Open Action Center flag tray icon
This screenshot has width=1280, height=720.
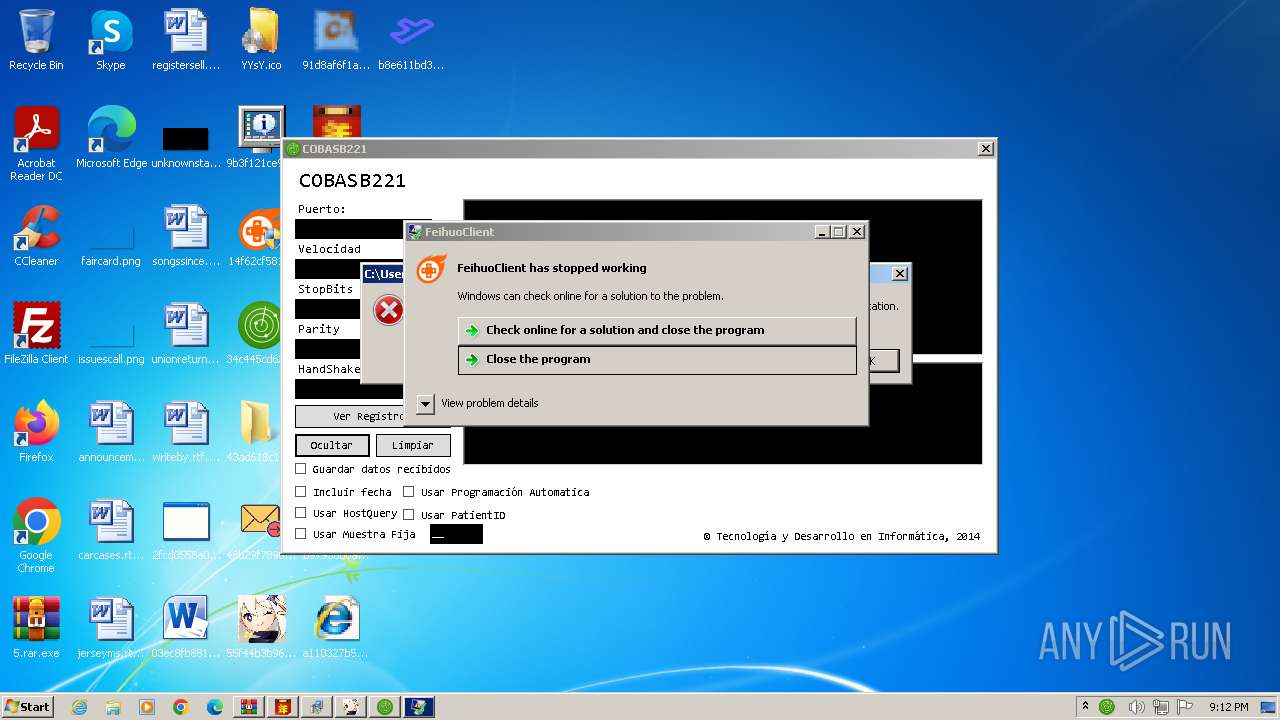(x=1187, y=707)
